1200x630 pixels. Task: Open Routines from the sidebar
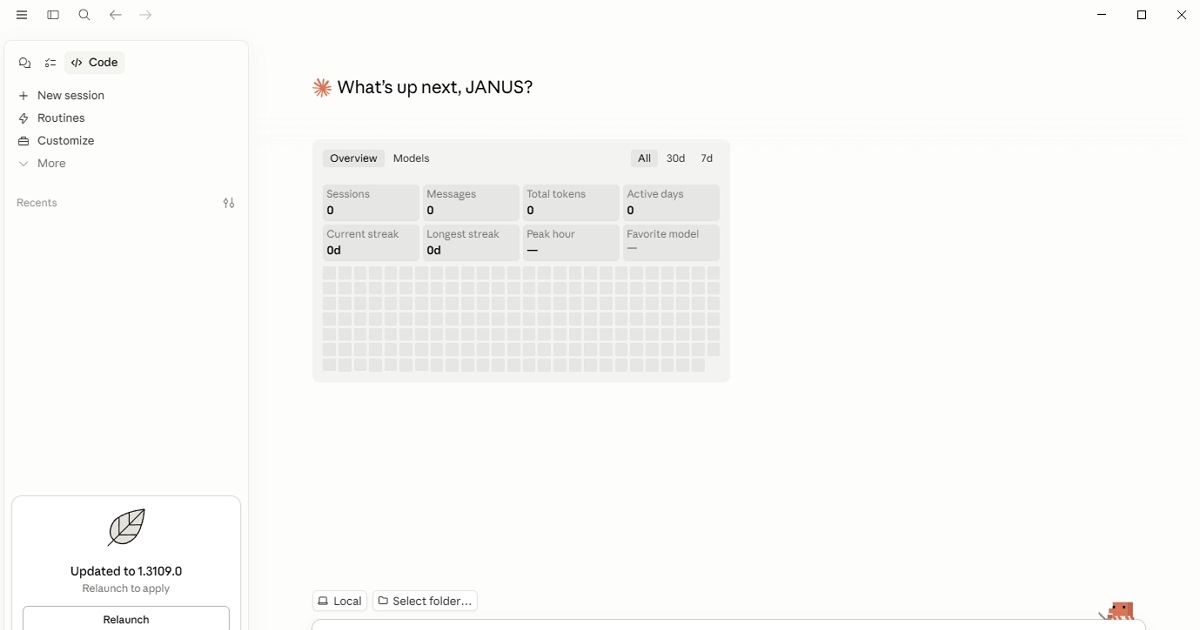(60, 118)
